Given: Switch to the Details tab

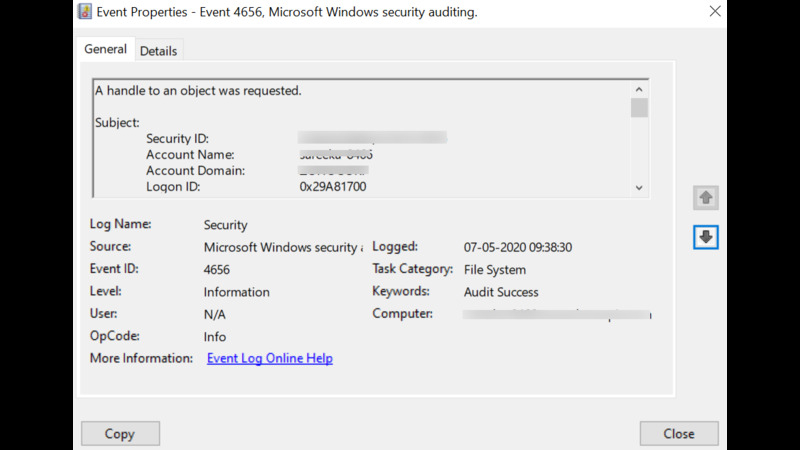Looking at the screenshot, I should click(158, 51).
